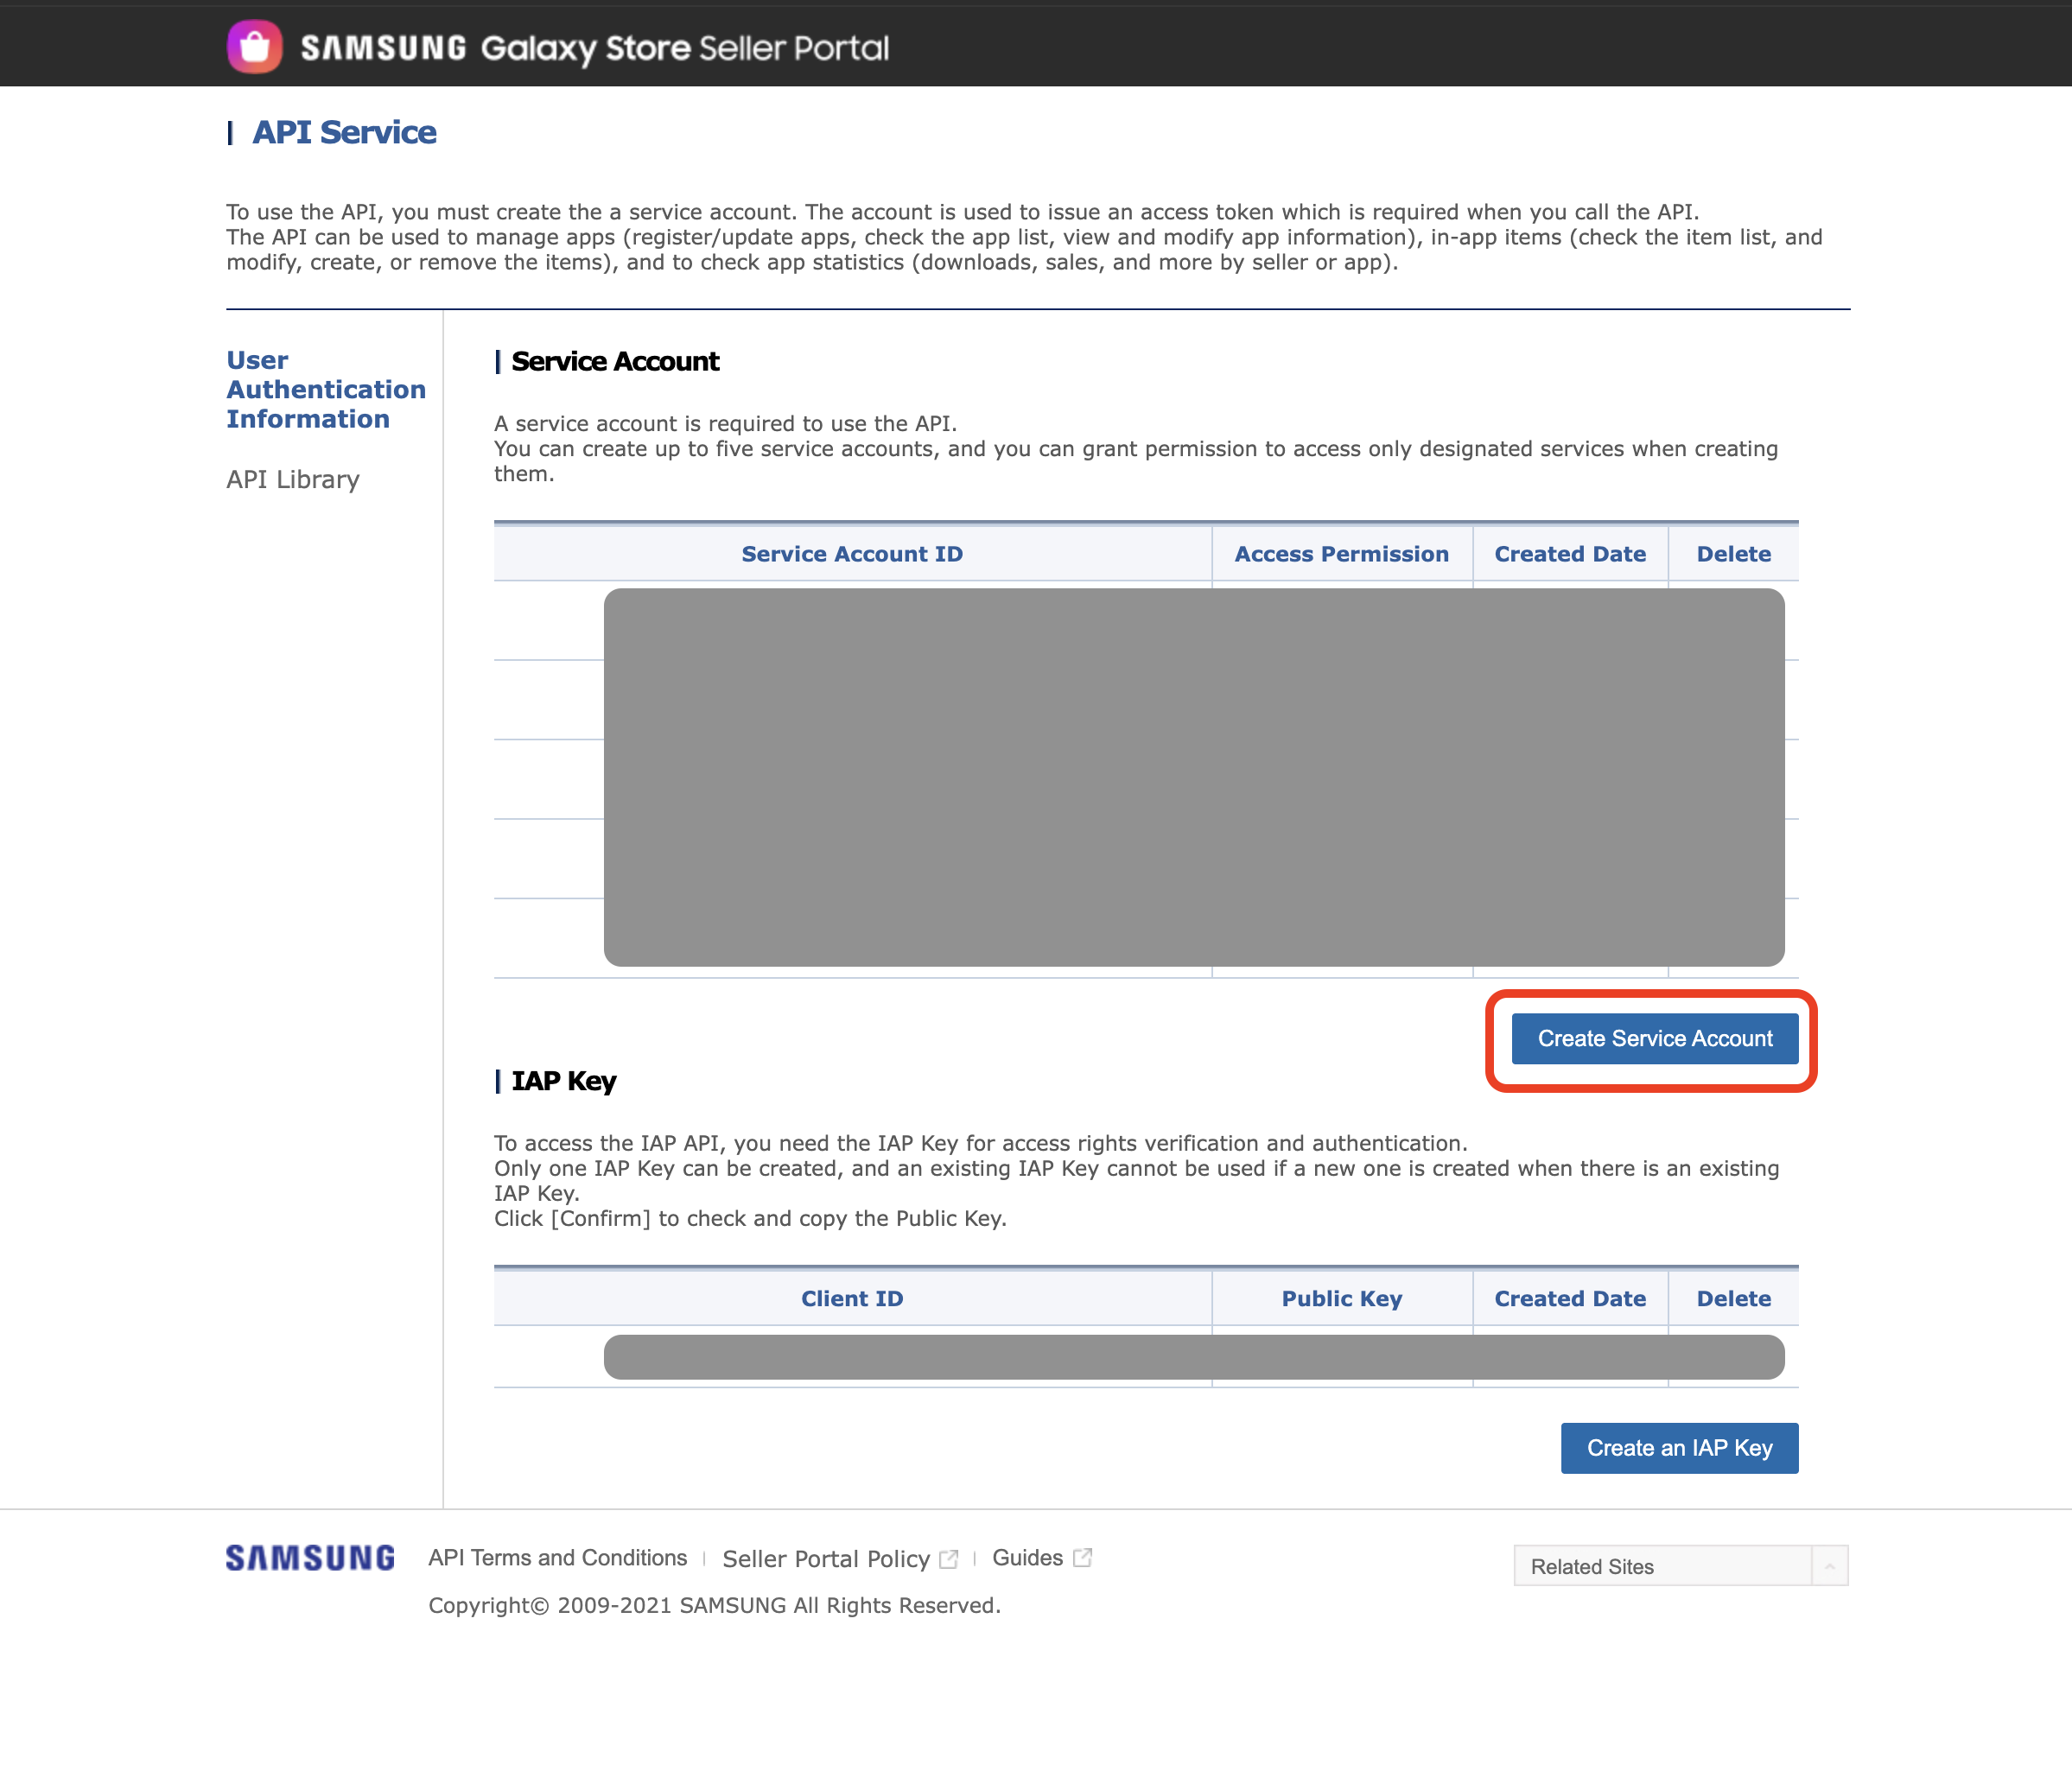
Task: Open the API Terms and Conditions link
Action: [558, 1558]
